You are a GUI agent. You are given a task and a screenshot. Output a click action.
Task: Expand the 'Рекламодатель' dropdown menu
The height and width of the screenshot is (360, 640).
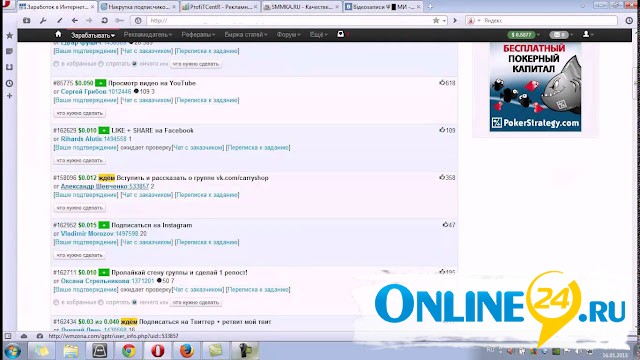(x=148, y=35)
